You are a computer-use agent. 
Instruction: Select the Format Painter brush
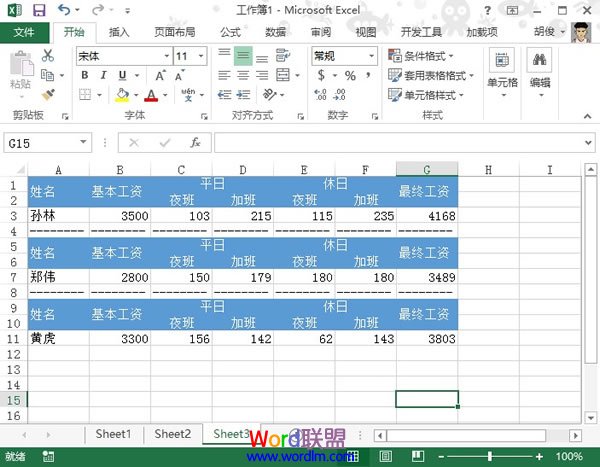click(x=48, y=94)
